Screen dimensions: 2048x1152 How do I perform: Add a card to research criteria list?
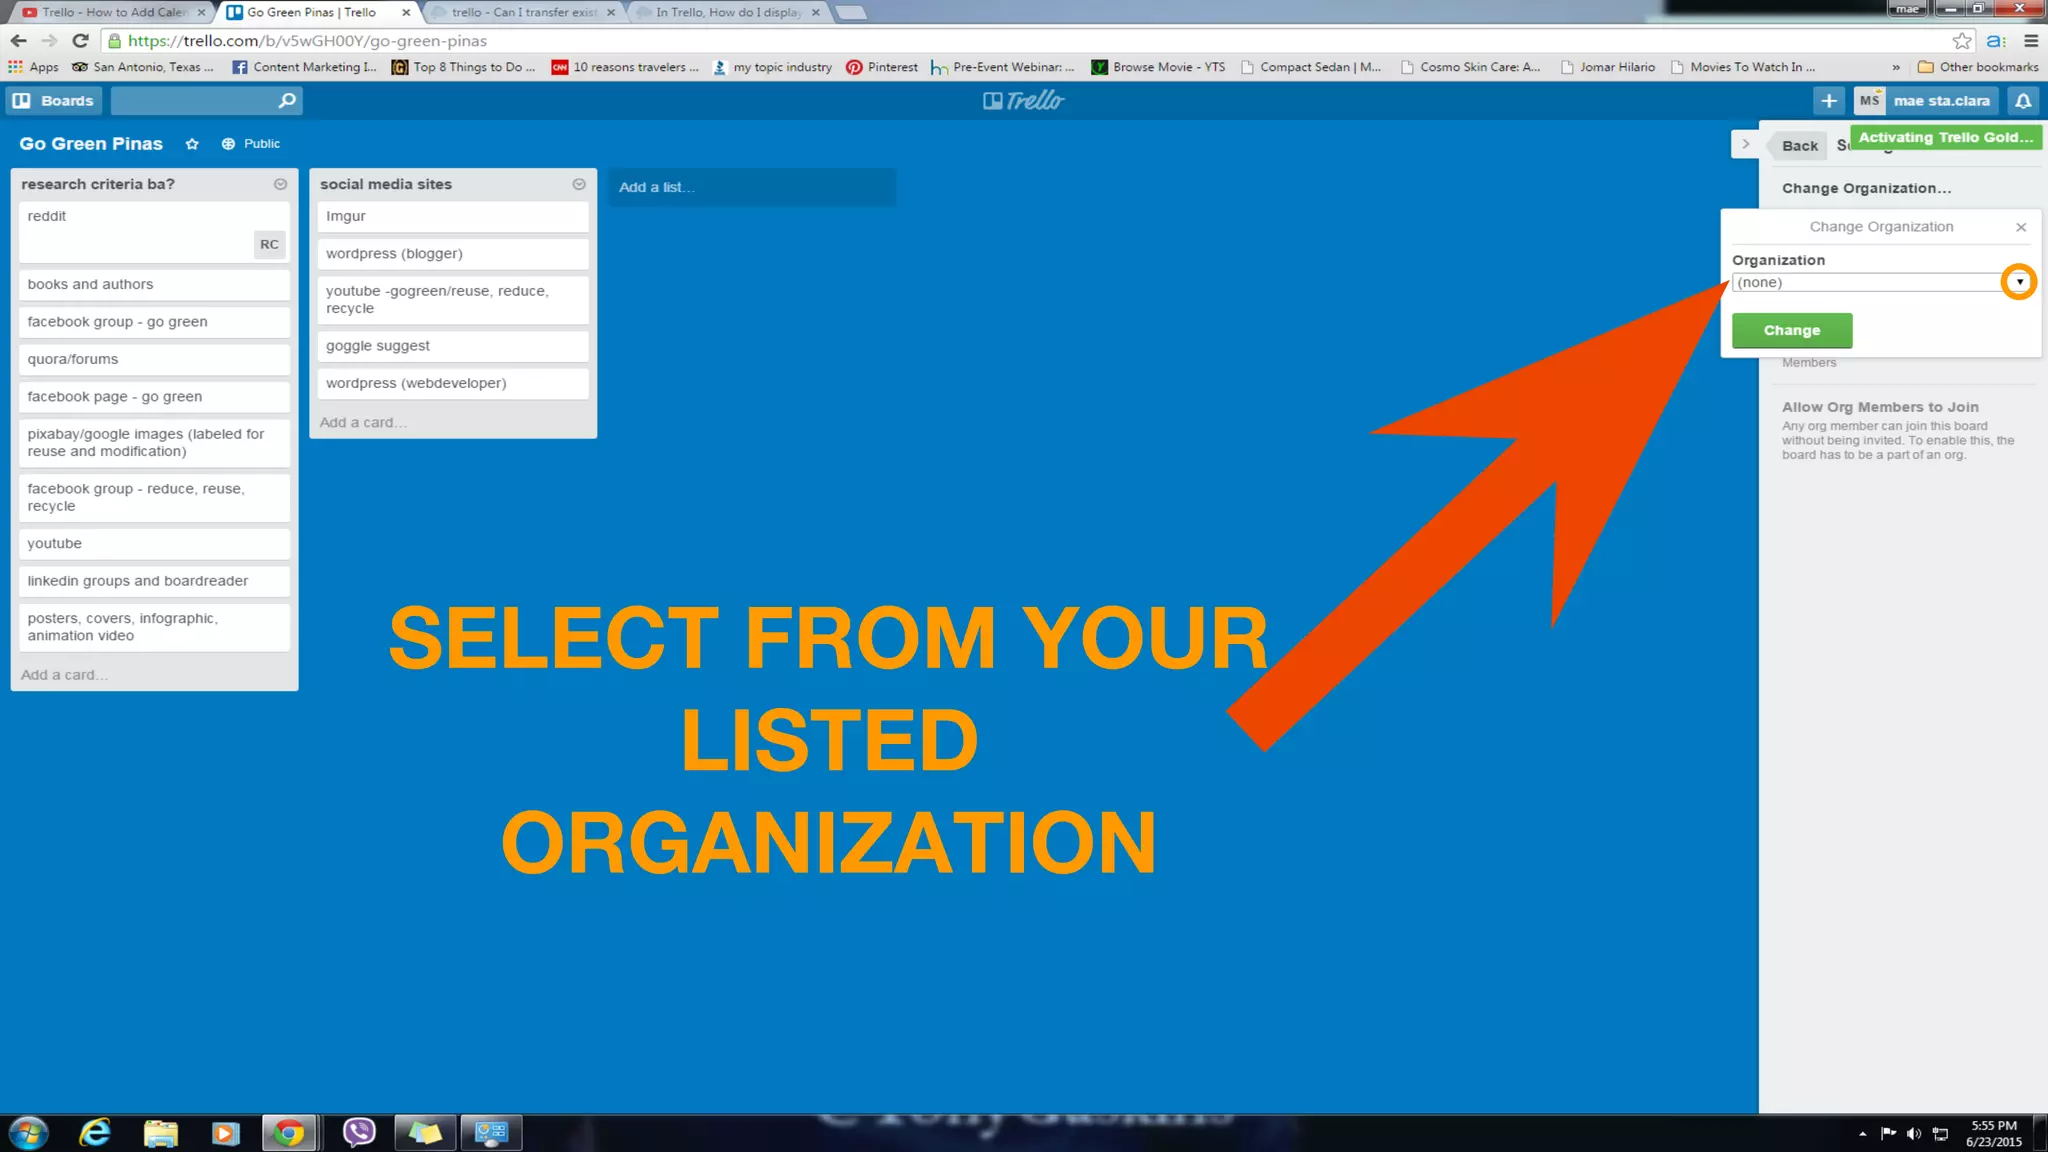point(64,675)
